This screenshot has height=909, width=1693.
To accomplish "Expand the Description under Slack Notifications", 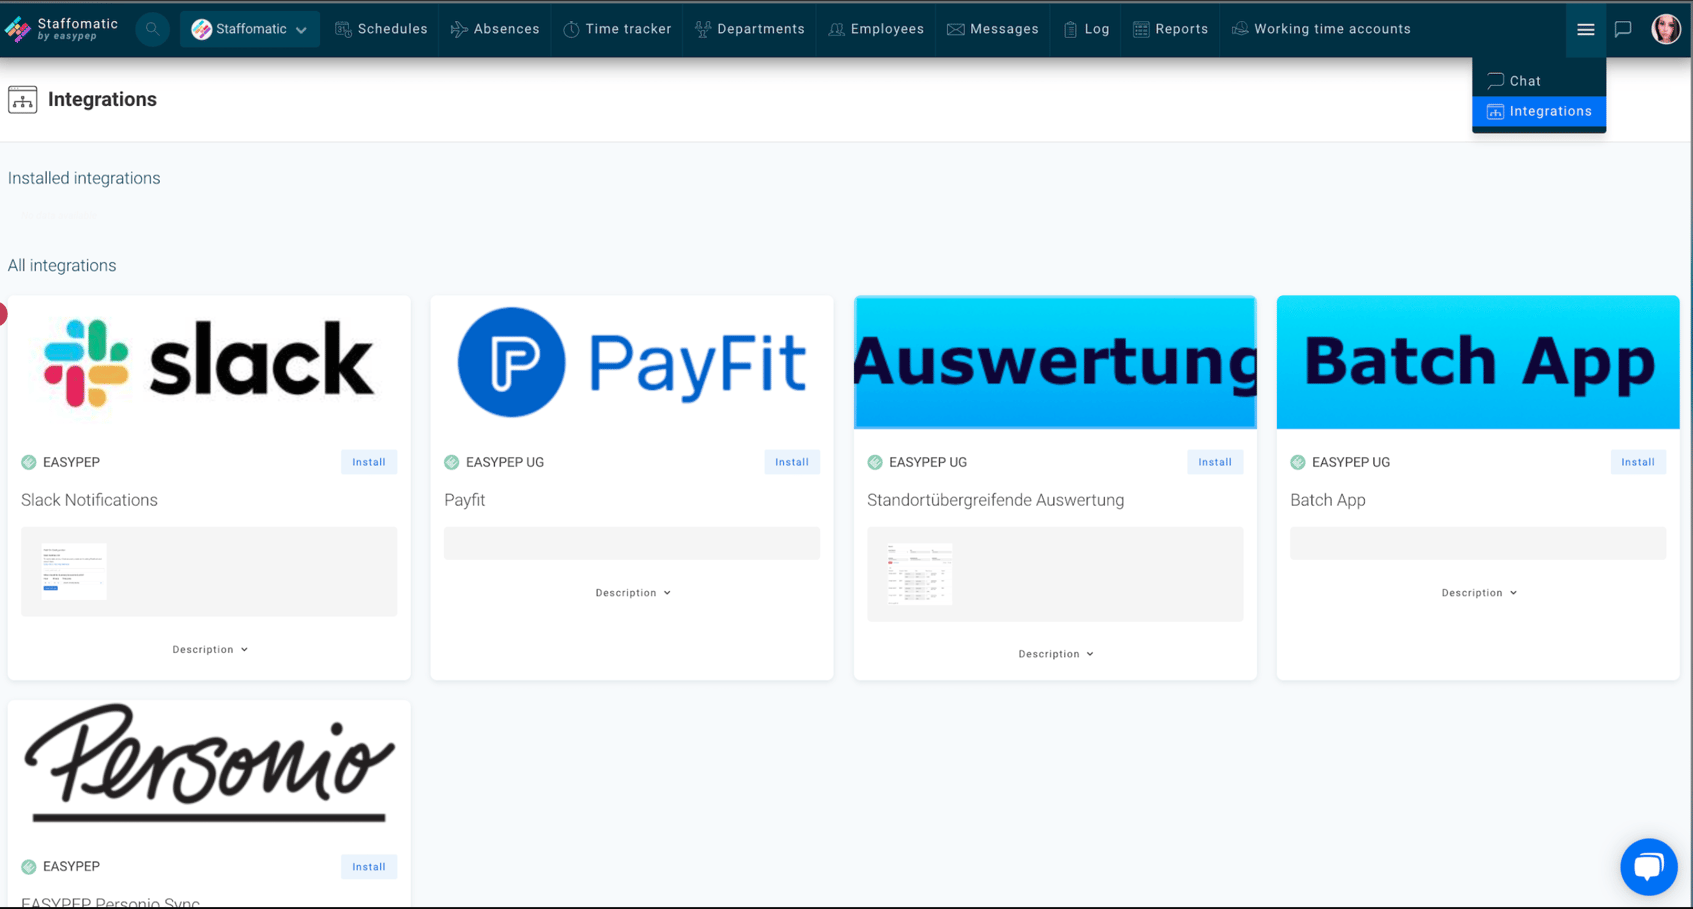I will [208, 648].
